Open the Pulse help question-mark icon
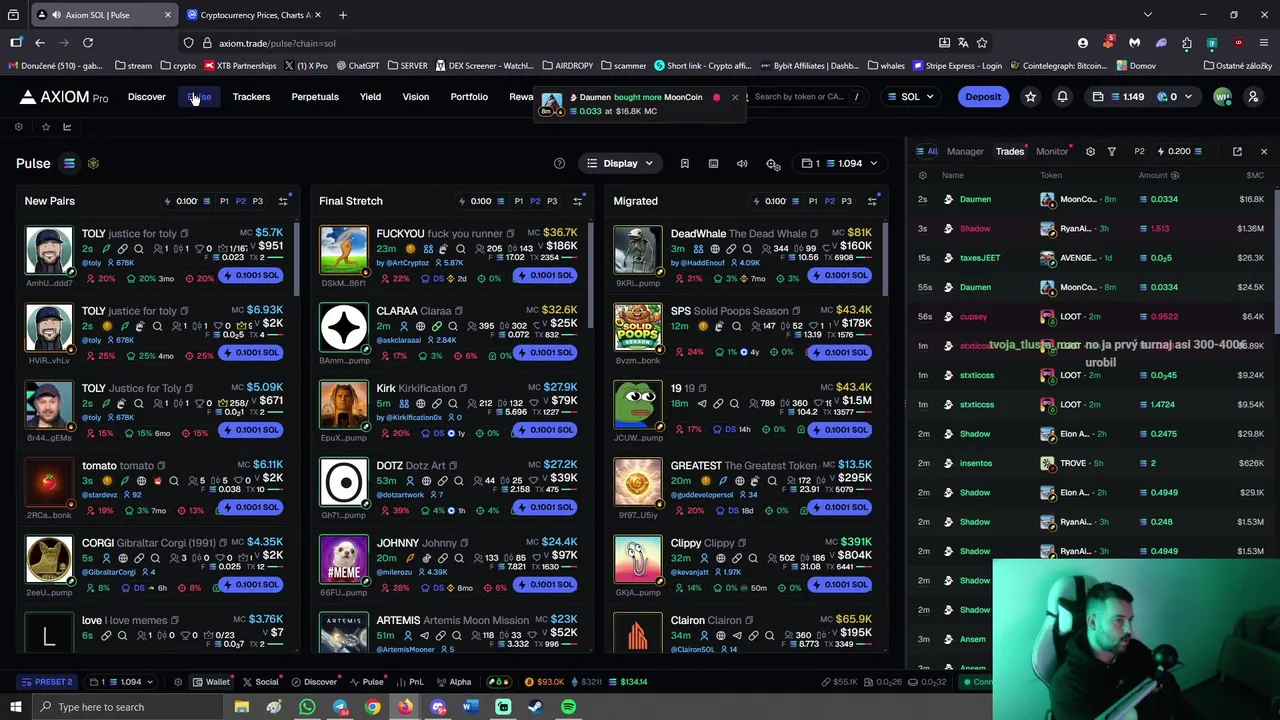Image resolution: width=1280 pixels, height=720 pixels. click(x=559, y=164)
